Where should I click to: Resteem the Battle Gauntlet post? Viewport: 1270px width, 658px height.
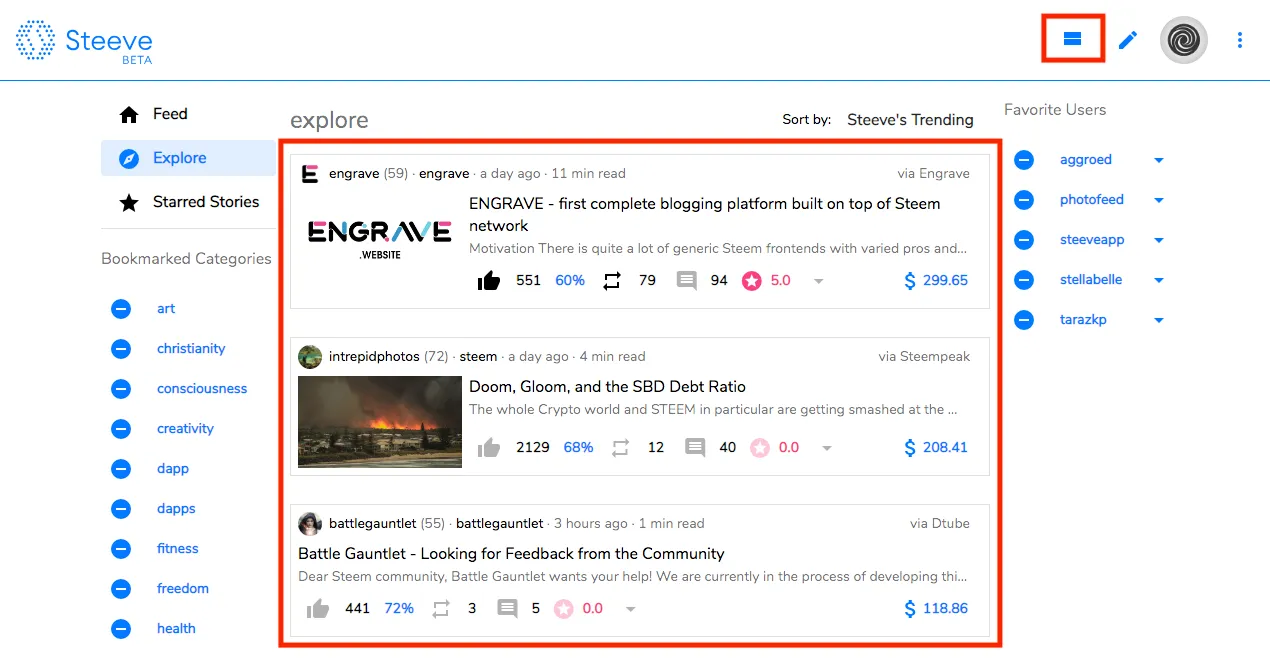tap(441, 609)
